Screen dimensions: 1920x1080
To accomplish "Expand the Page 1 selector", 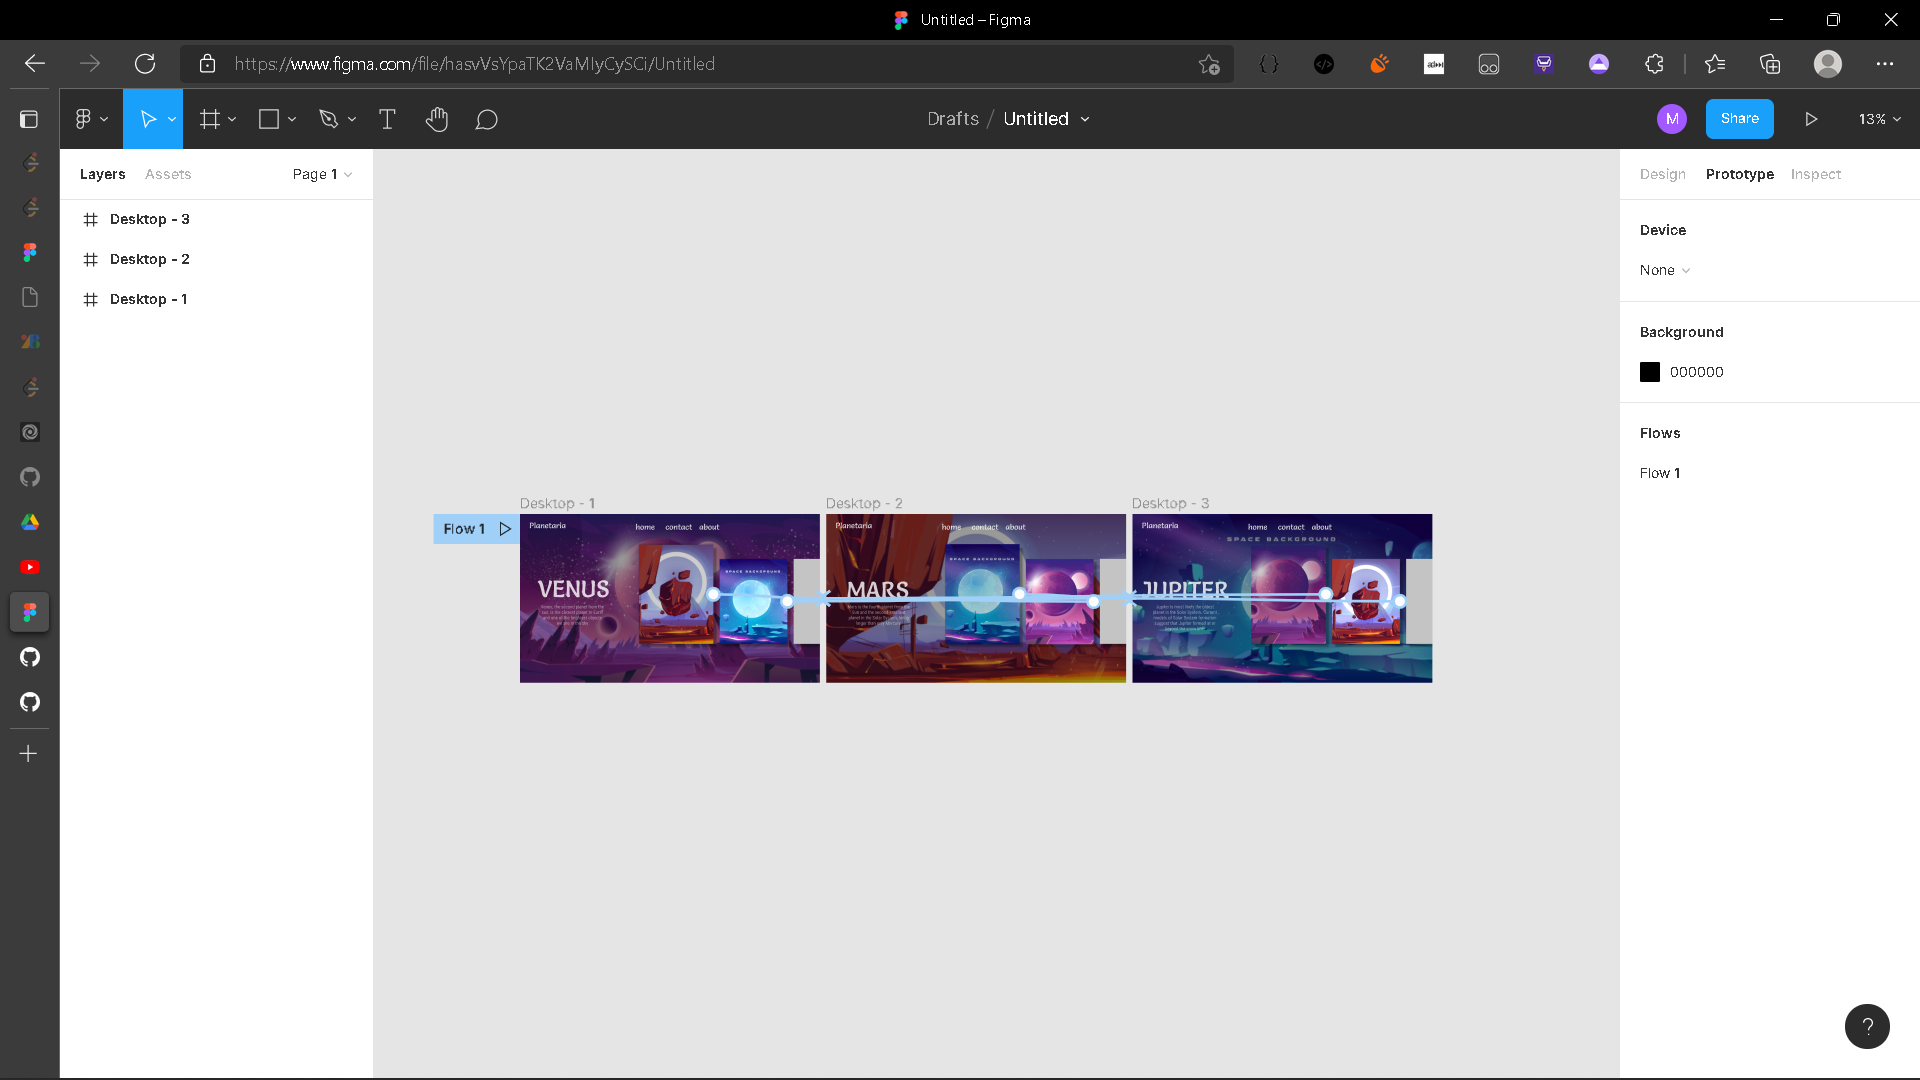I will [321, 174].
